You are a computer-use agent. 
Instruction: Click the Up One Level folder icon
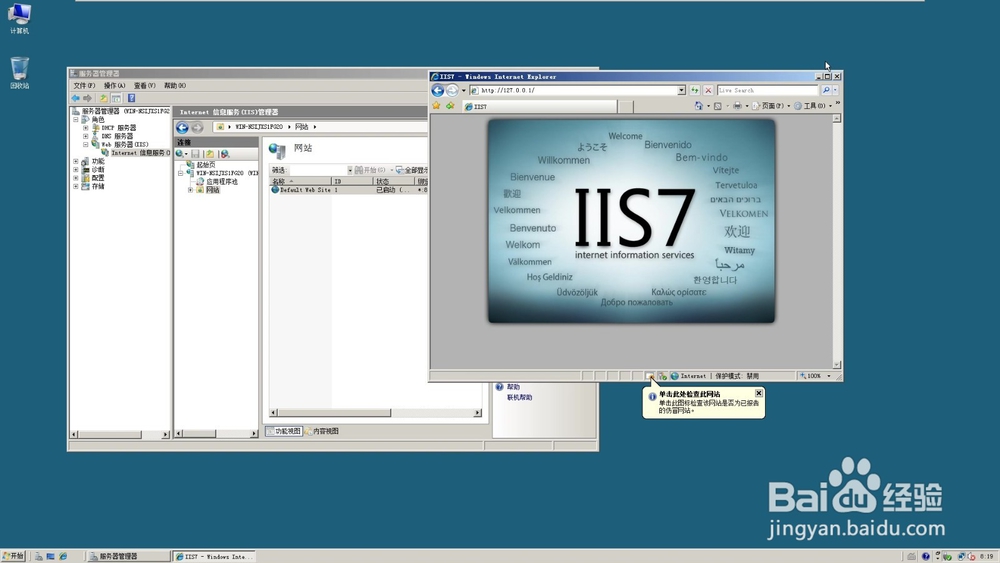pos(103,98)
